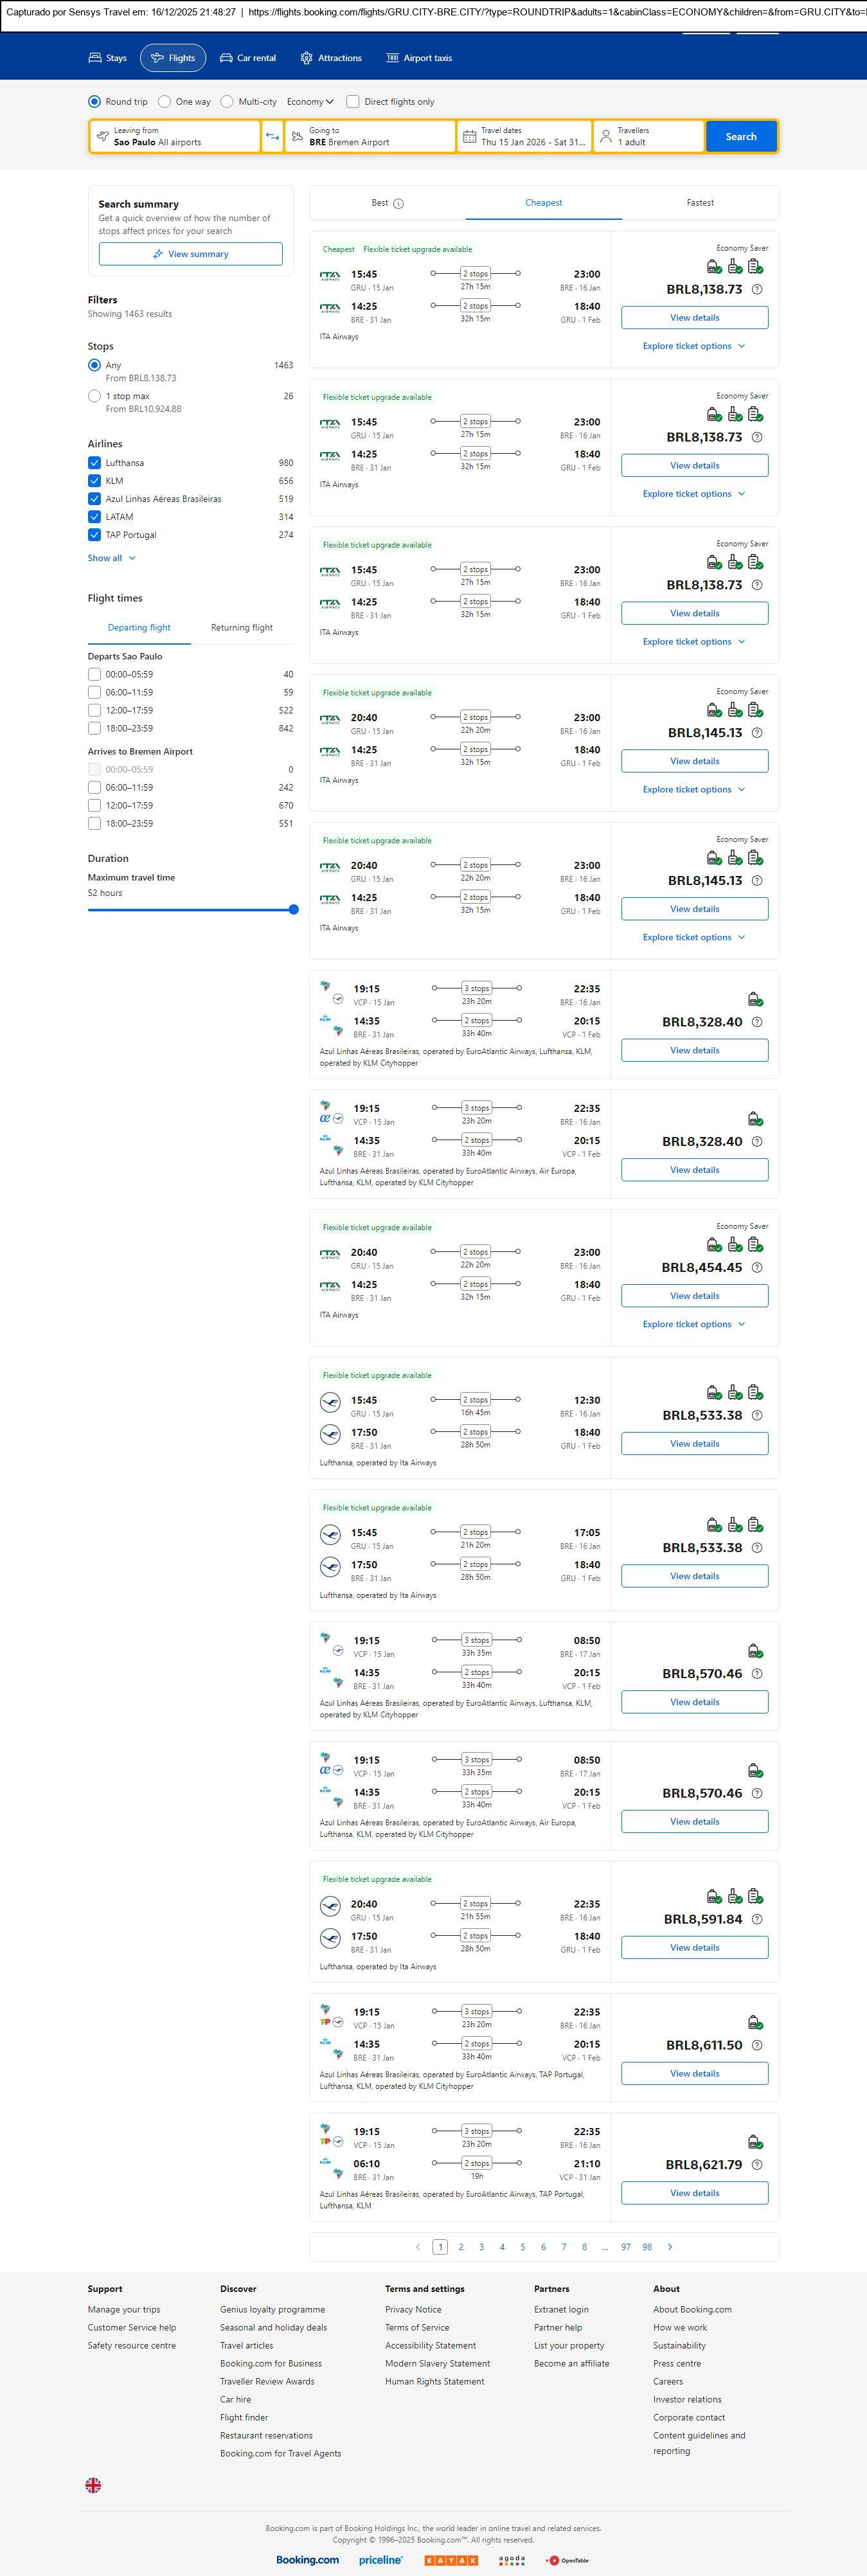Select the 1 stop max radio option
This screenshot has height=2576, width=867.
[x=94, y=396]
